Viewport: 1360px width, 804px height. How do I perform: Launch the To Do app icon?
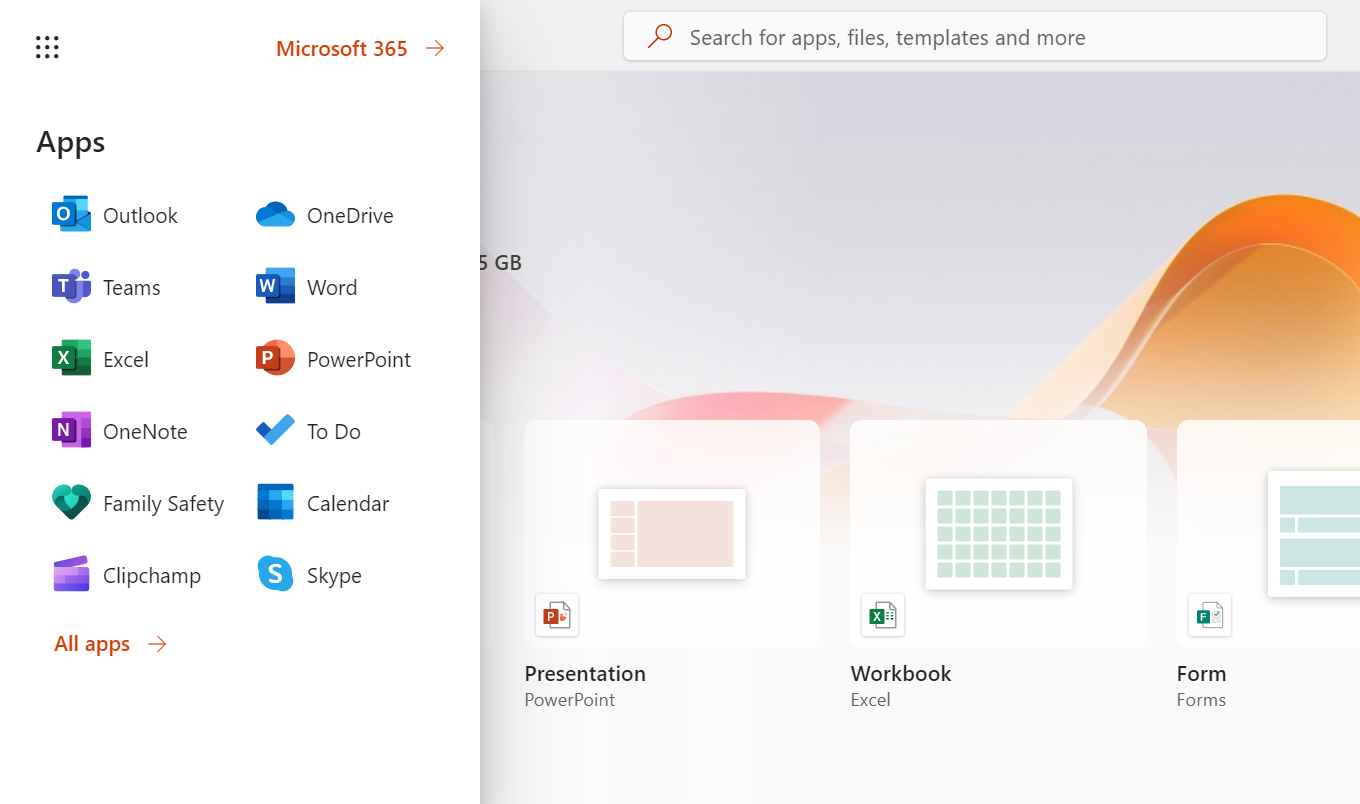coord(275,431)
